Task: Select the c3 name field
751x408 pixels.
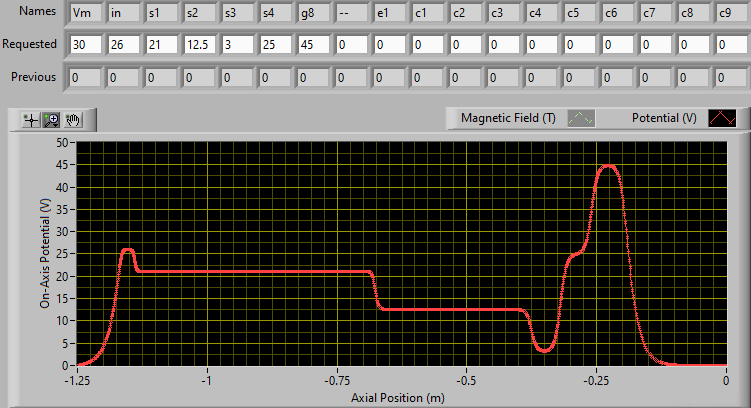Action: pos(504,13)
